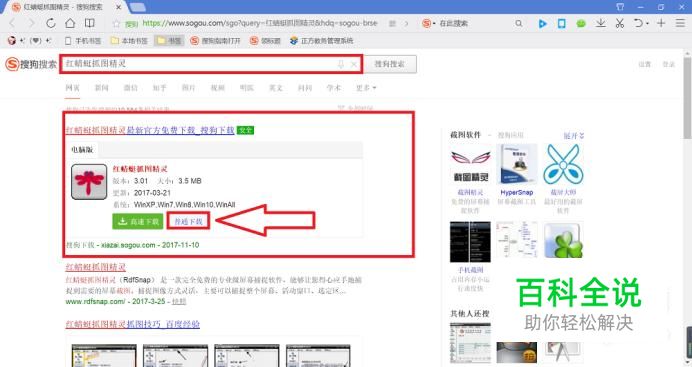The height and width of the screenshot is (367, 692).
Task: Click the 设置 settings link at top right
Action: click(x=644, y=64)
